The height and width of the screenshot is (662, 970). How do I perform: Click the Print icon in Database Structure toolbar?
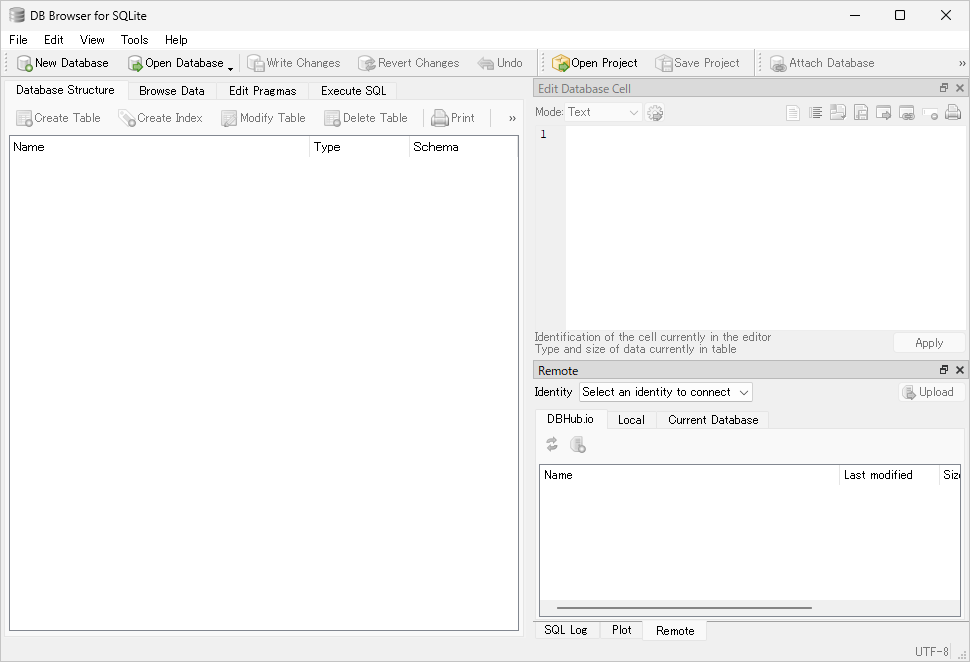click(440, 118)
